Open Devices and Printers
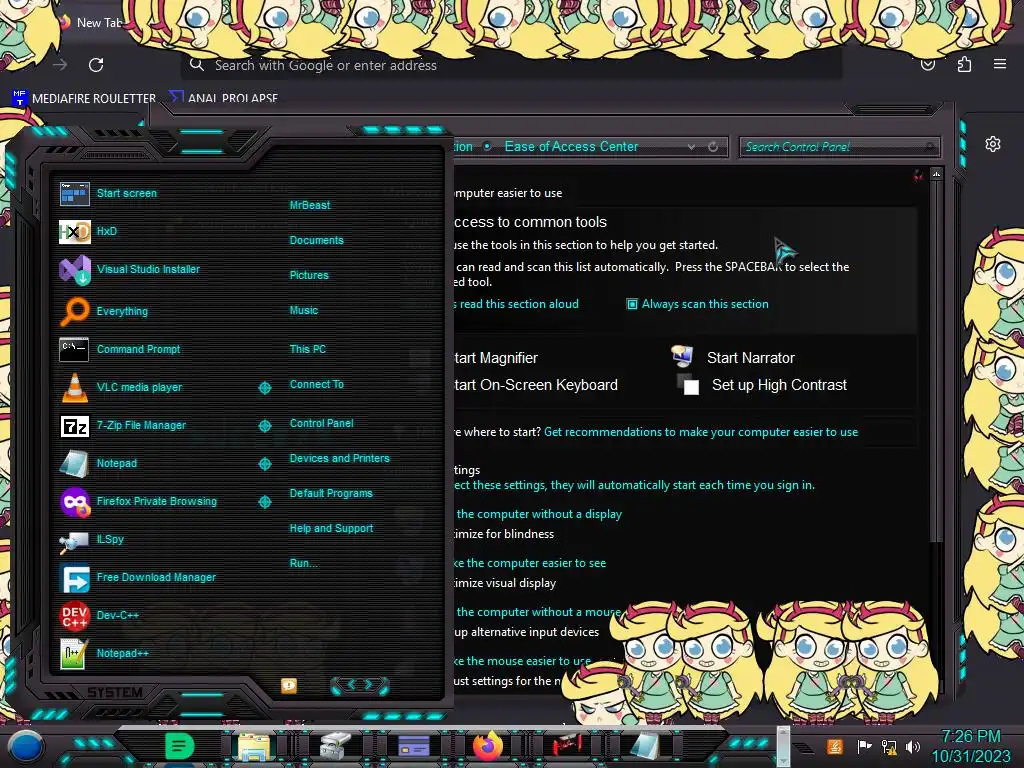 [339, 458]
